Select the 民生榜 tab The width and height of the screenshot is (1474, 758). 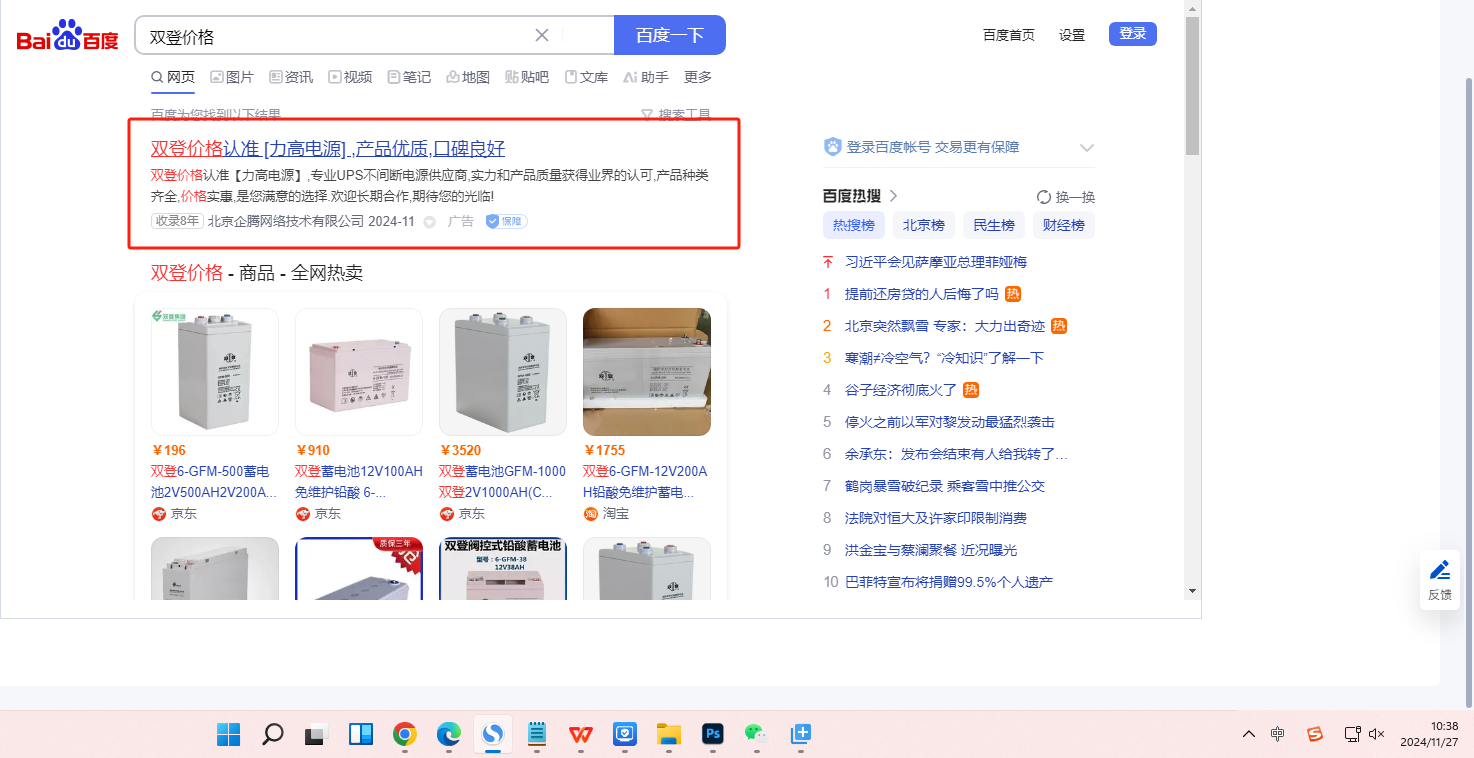click(994, 225)
